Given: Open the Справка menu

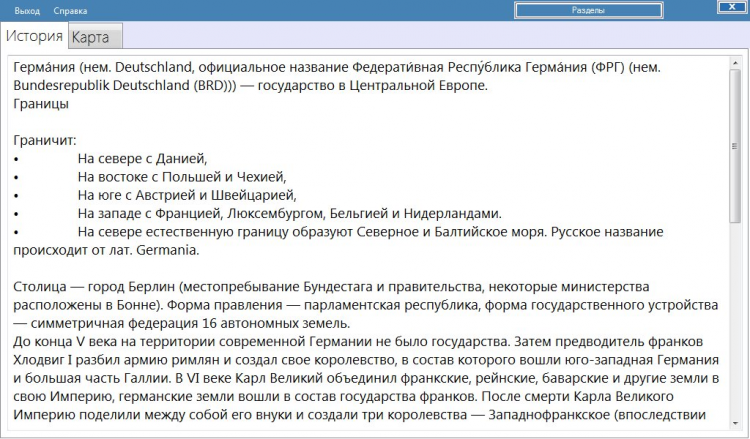Looking at the screenshot, I should tap(70, 11).
